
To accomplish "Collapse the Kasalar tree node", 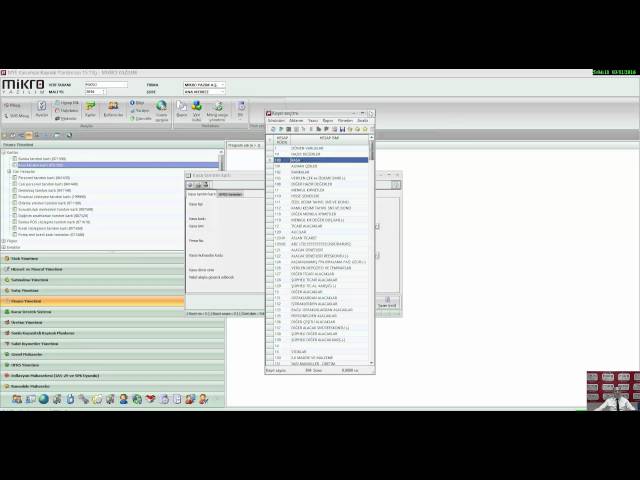I will coord(4,152).
